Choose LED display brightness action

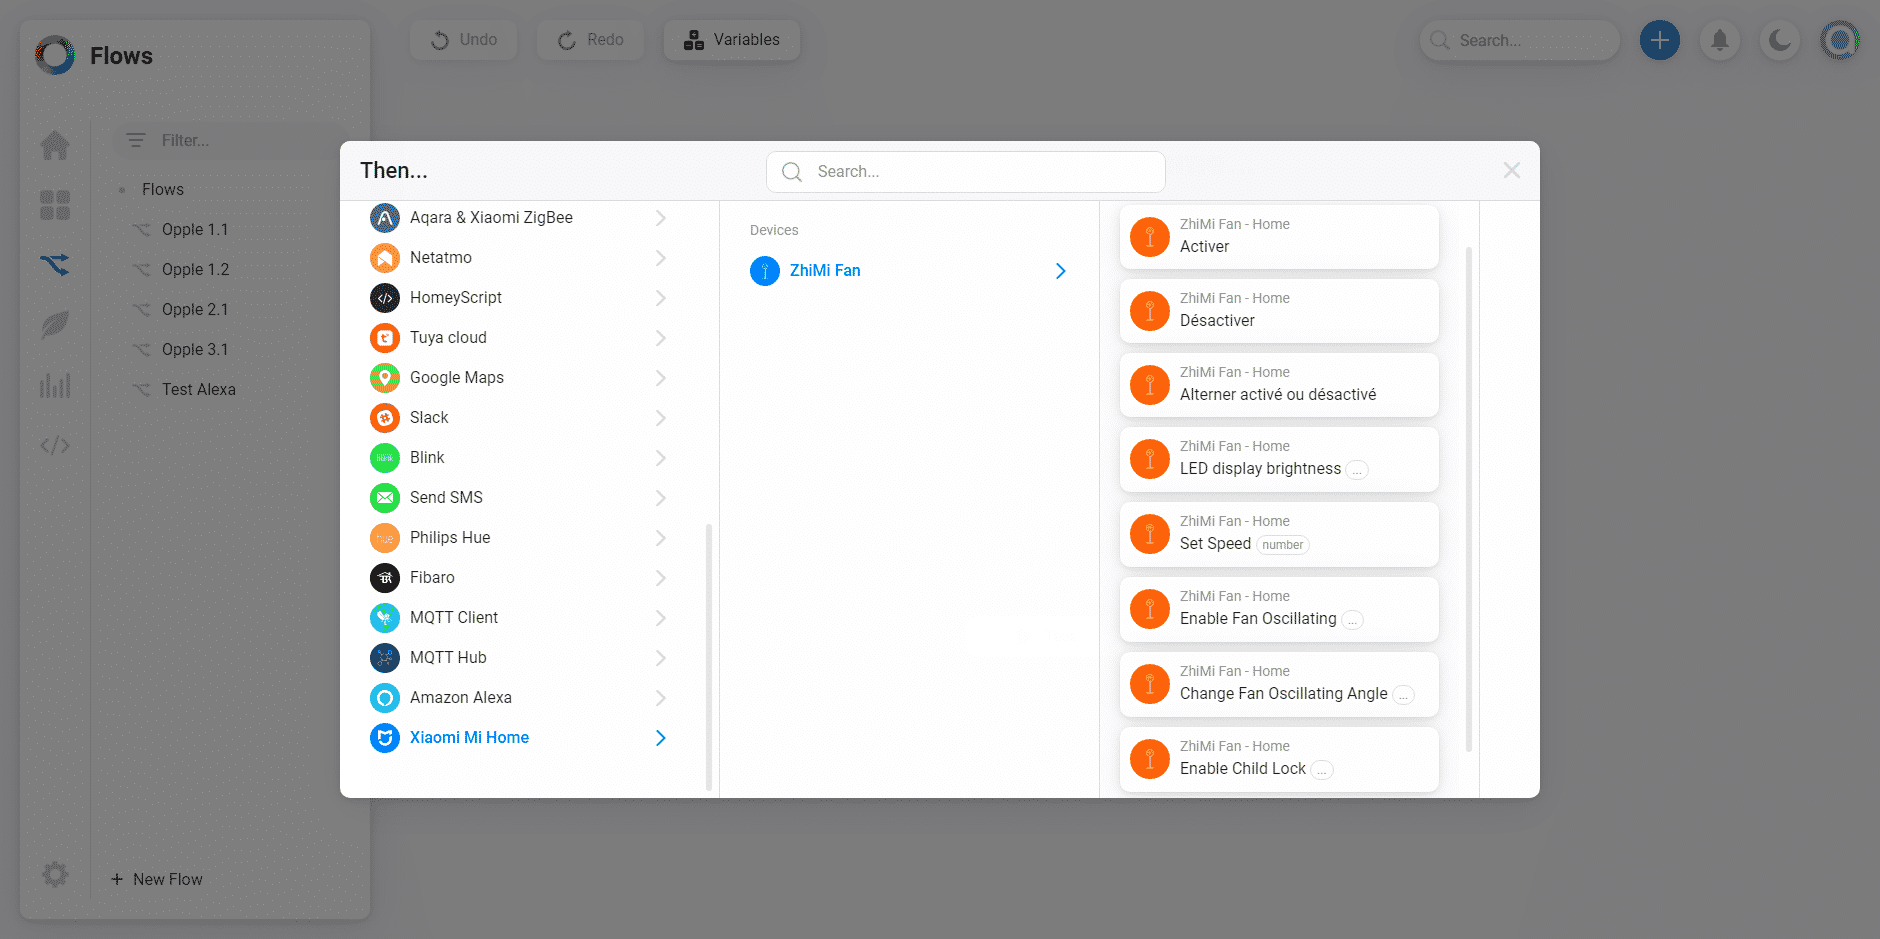point(1279,460)
